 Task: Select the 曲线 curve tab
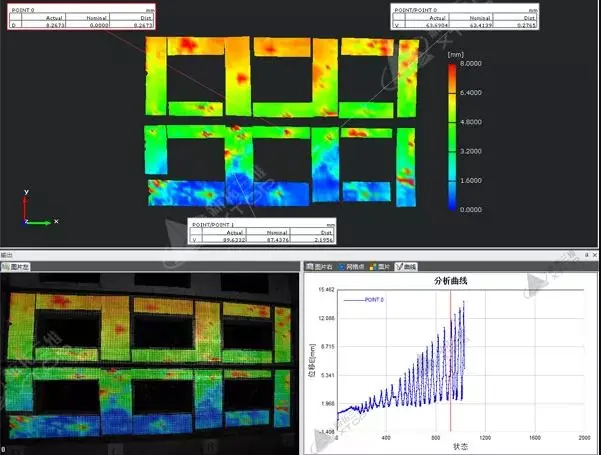point(406,266)
